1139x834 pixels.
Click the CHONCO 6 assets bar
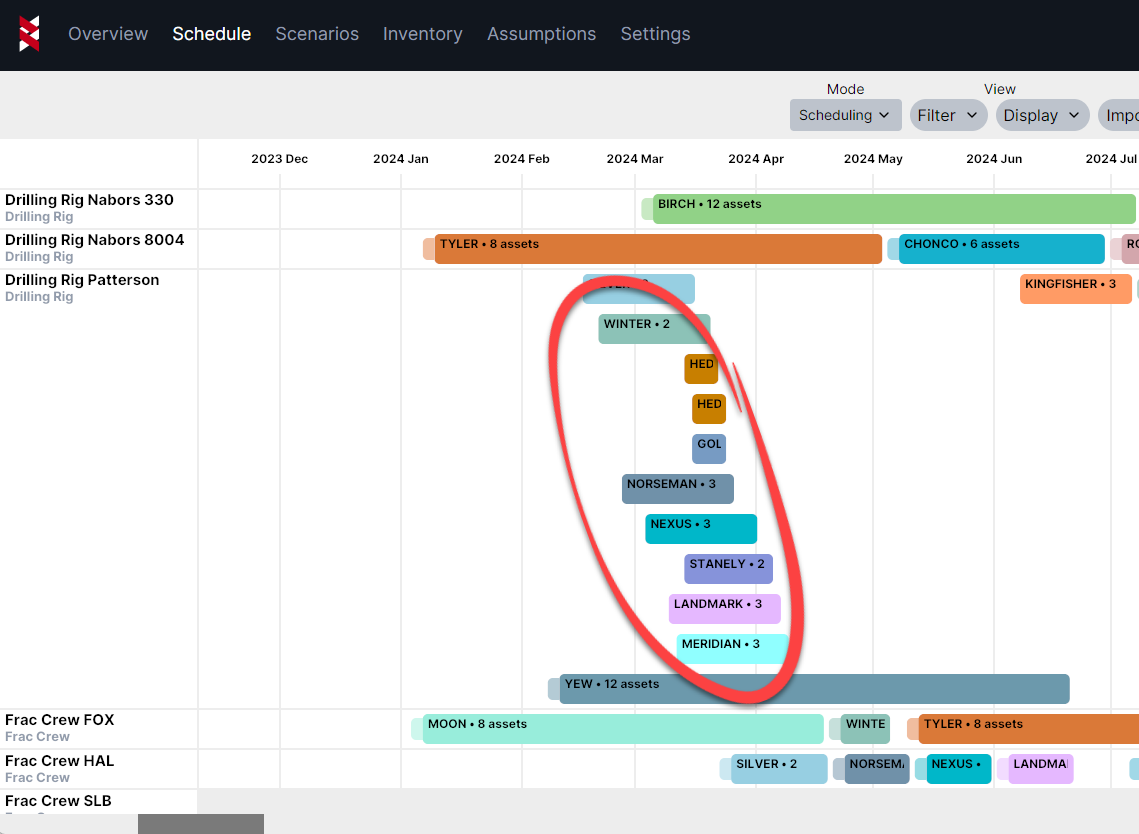tap(1000, 249)
